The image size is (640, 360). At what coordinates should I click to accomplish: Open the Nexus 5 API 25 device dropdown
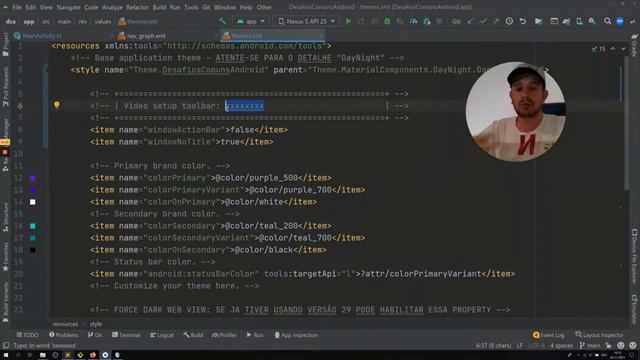click(x=306, y=21)
